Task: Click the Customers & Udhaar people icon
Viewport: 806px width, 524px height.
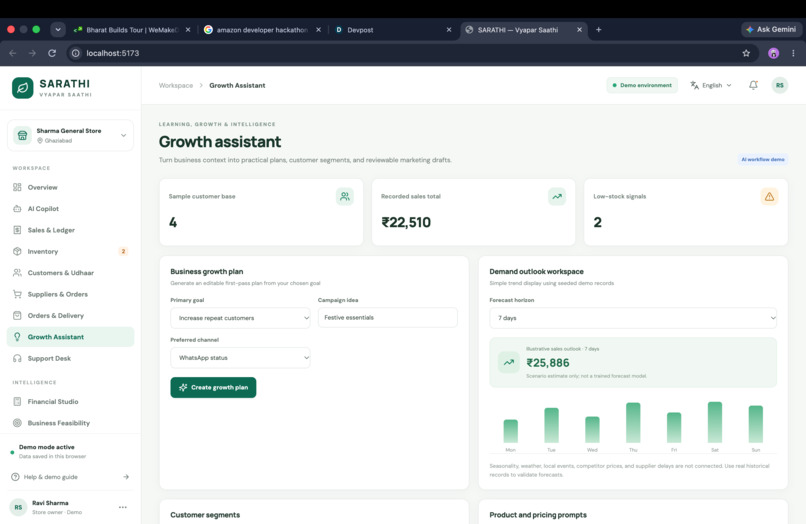Action: pos(17,273)
